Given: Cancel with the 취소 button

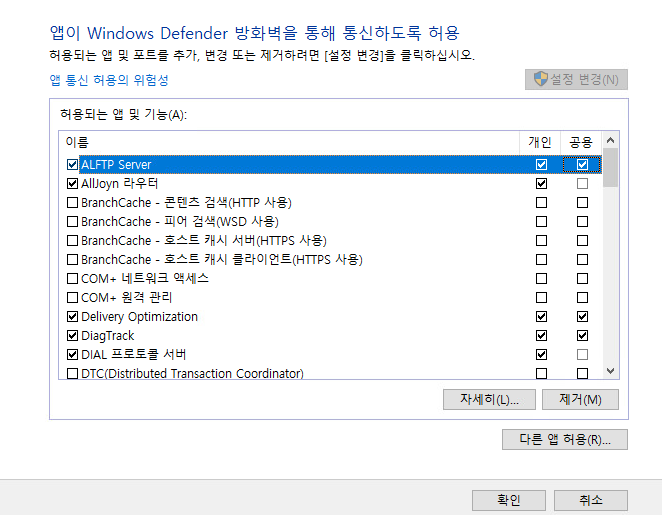Looking at the screenshot, I should pyautogui.click(x=591, y=500).
